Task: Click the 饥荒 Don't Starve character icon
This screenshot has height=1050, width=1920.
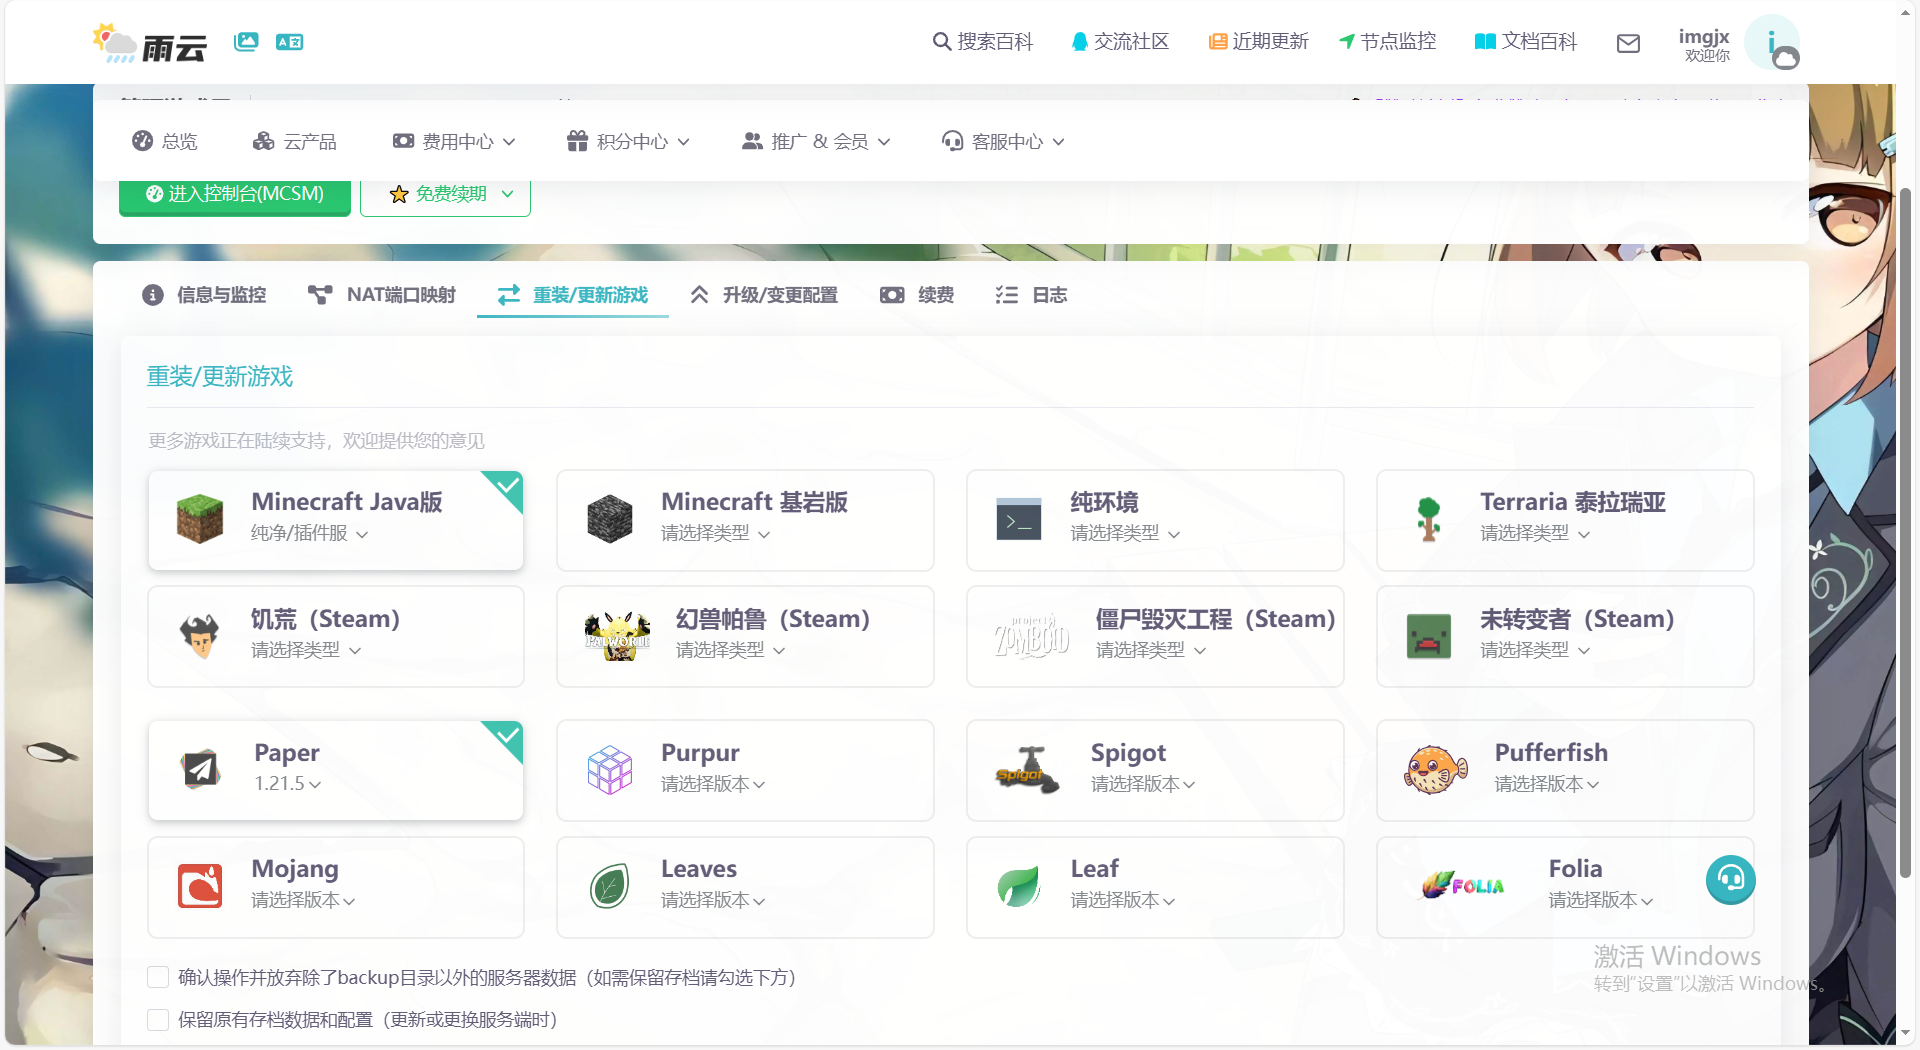Action: 200,636
